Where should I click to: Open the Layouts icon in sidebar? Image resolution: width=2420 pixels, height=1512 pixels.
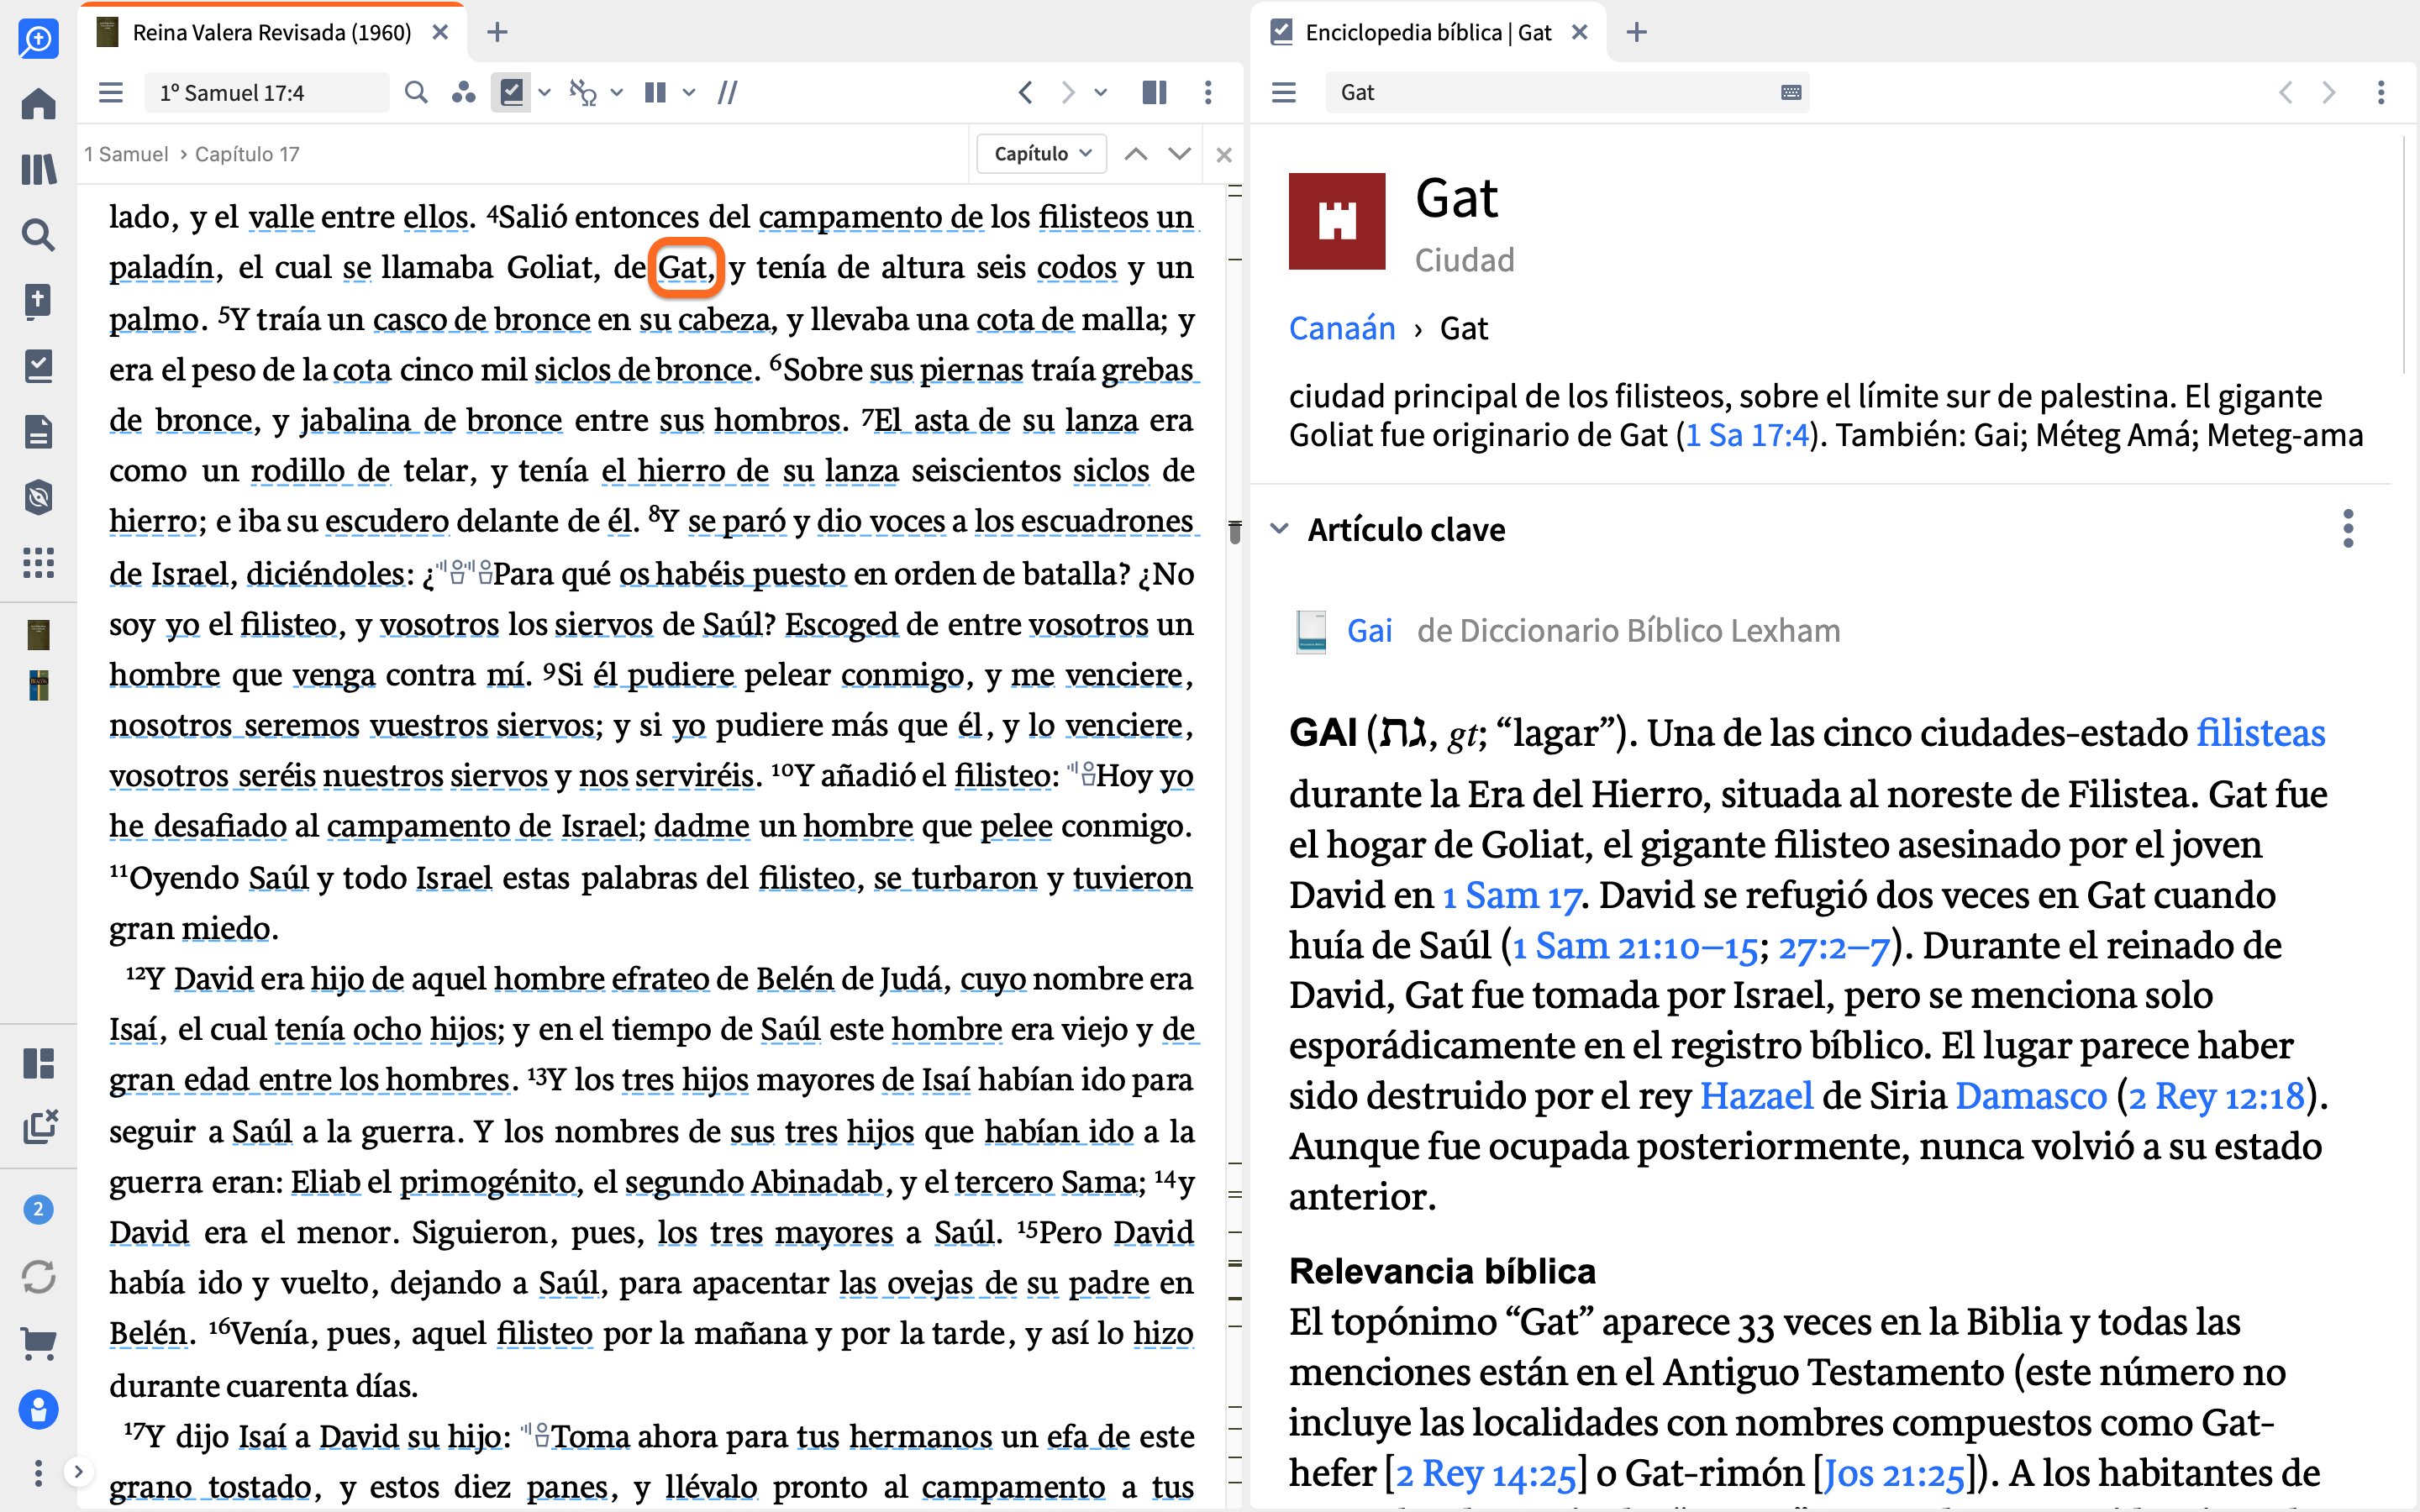pyautogui.click(x=38, y=1063)
